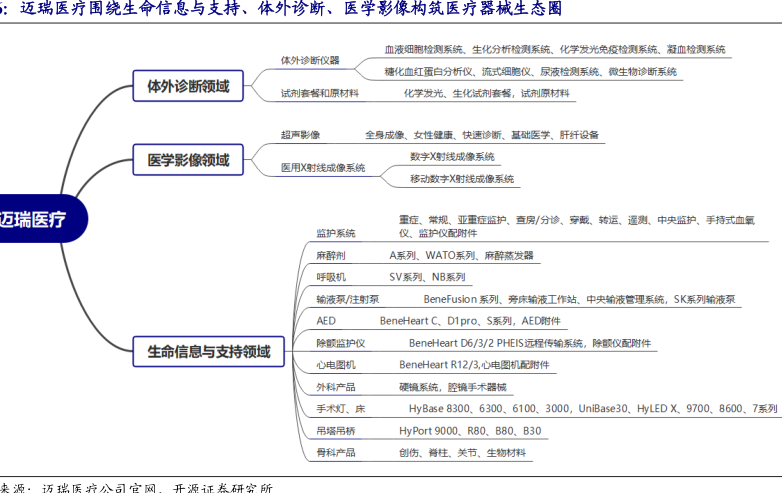782x493 pixels.
Task: Click the text SV系列、NB系列
Action: click(427, 277)
